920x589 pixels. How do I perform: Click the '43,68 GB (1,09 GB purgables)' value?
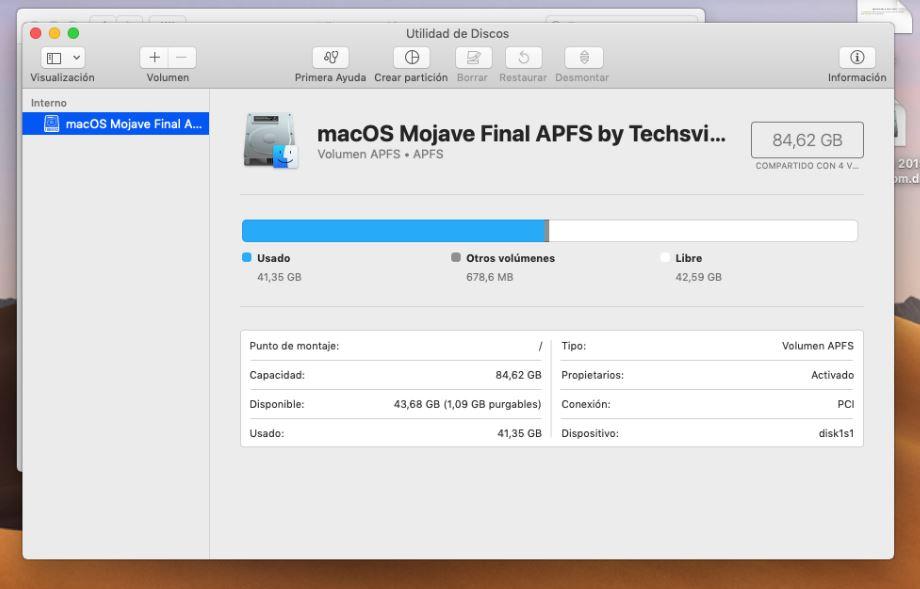pyautogui.click(x=468, y=404)
